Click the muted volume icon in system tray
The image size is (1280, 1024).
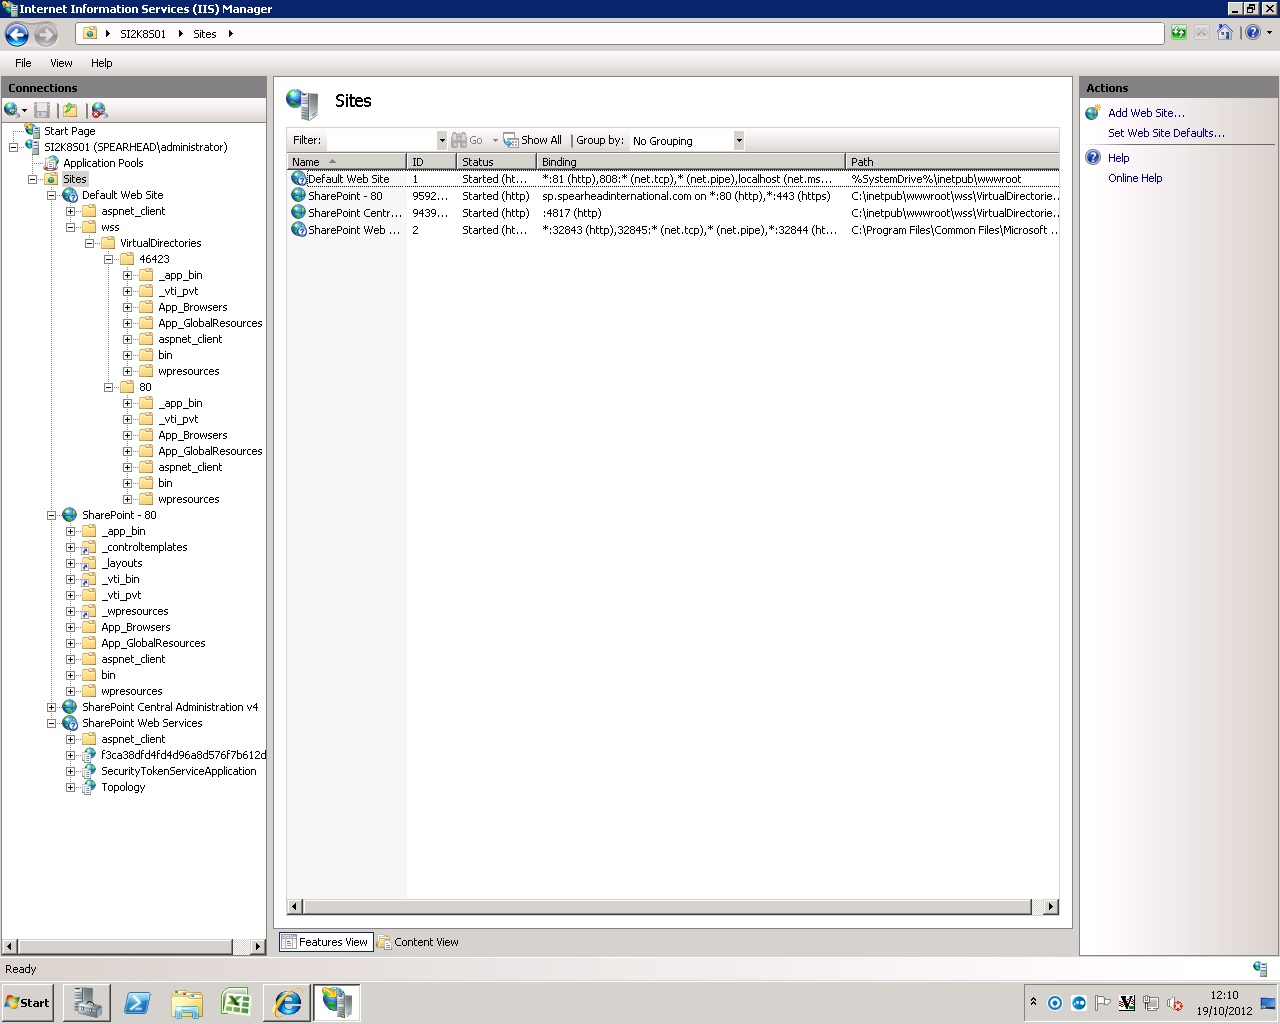[x=1175, y=1002]
